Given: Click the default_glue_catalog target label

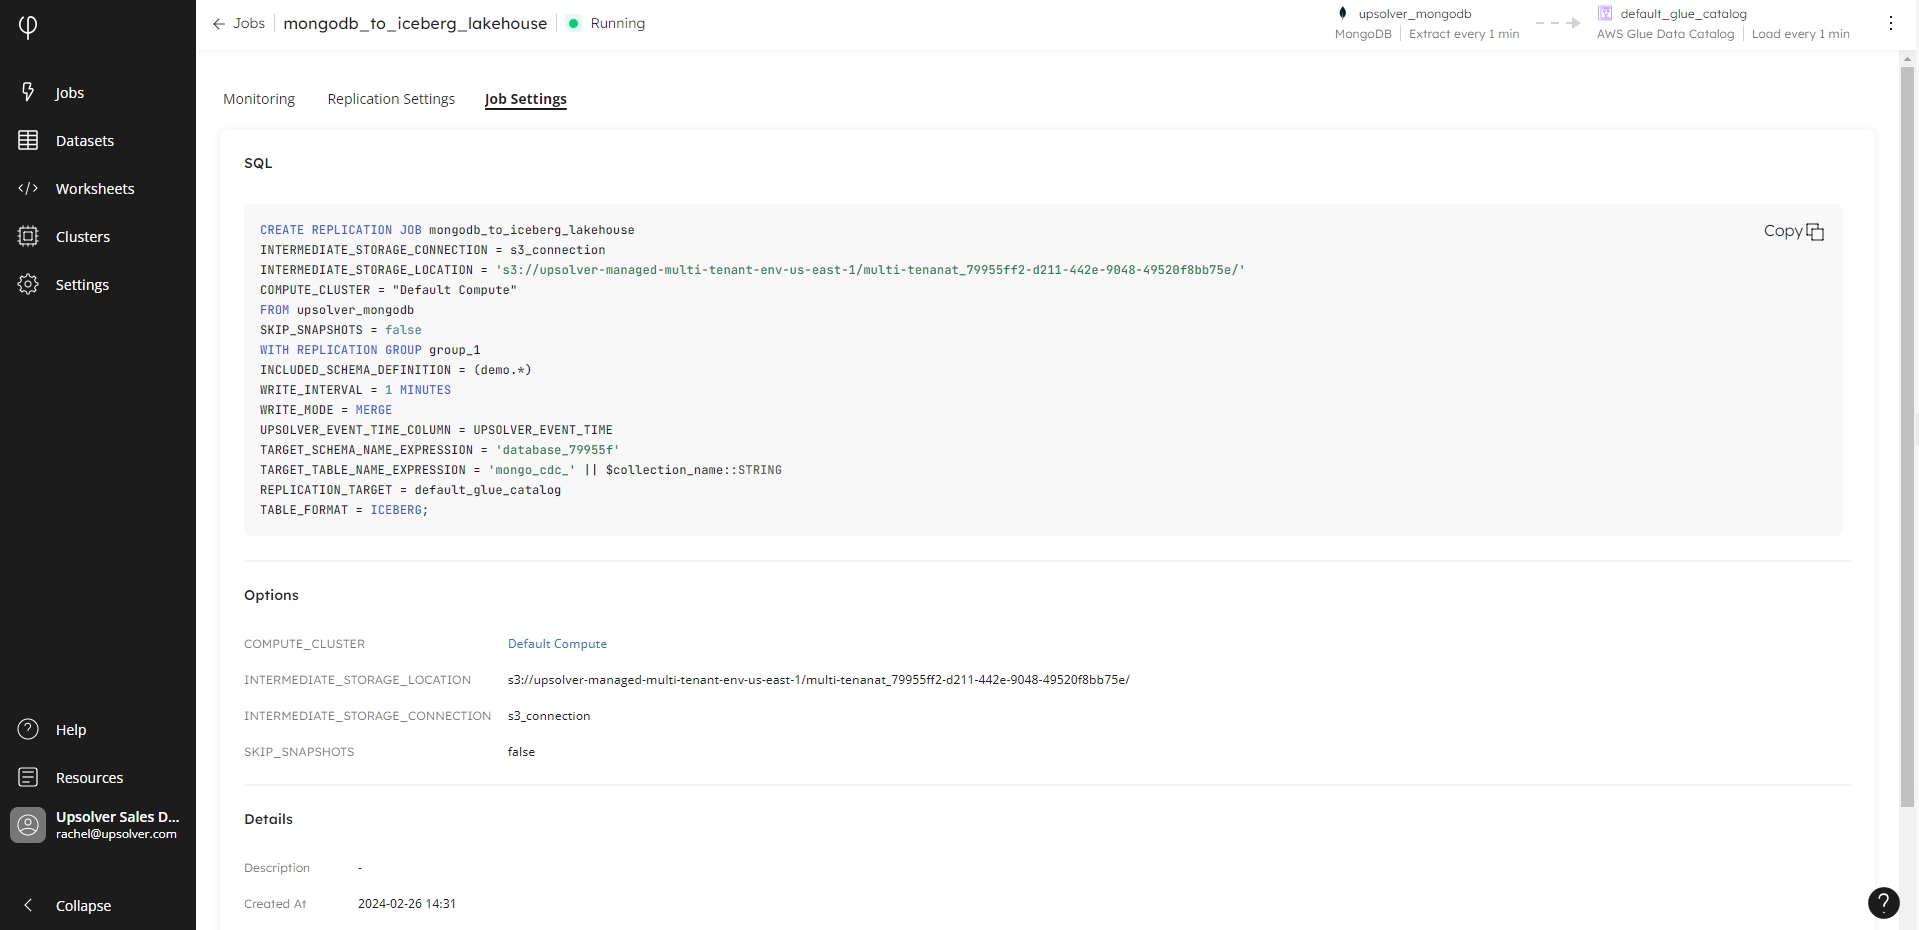Looking at the screenshot, I should pos(1683,14).
